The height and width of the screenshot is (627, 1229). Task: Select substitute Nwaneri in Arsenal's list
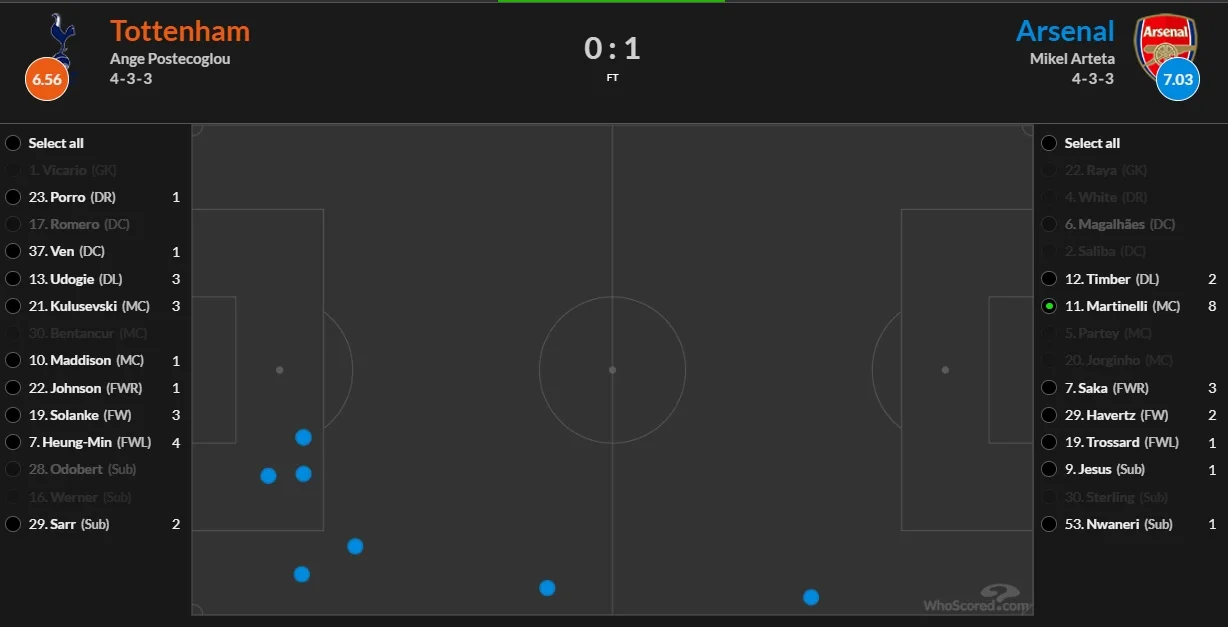click(x=1049, y=524)
